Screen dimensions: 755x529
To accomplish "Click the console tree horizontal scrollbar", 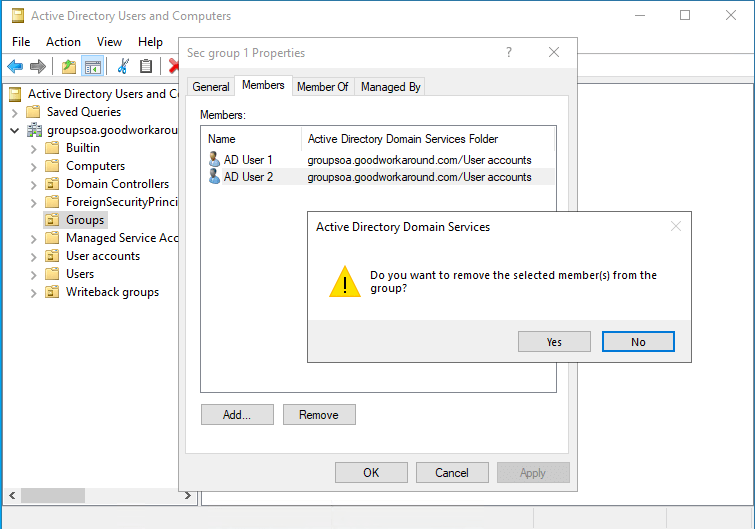I will click(x=100, y=495).
